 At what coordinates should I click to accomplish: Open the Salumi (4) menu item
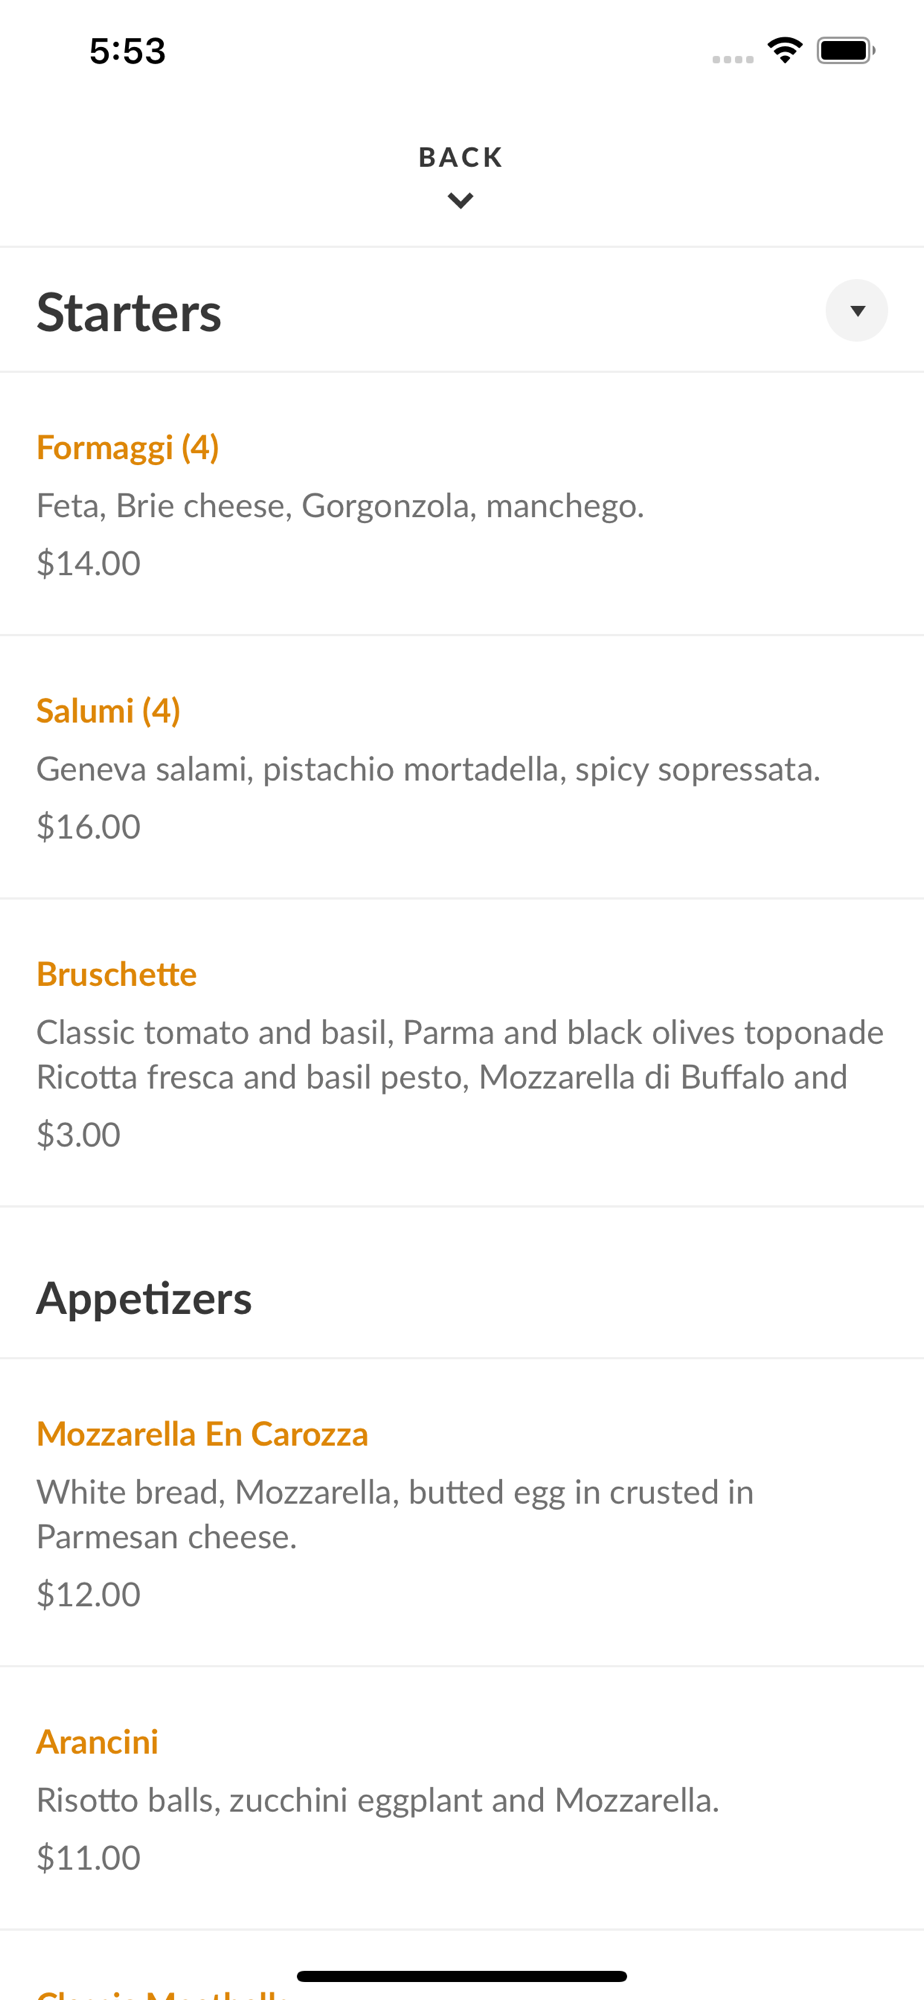coord(108,710)
